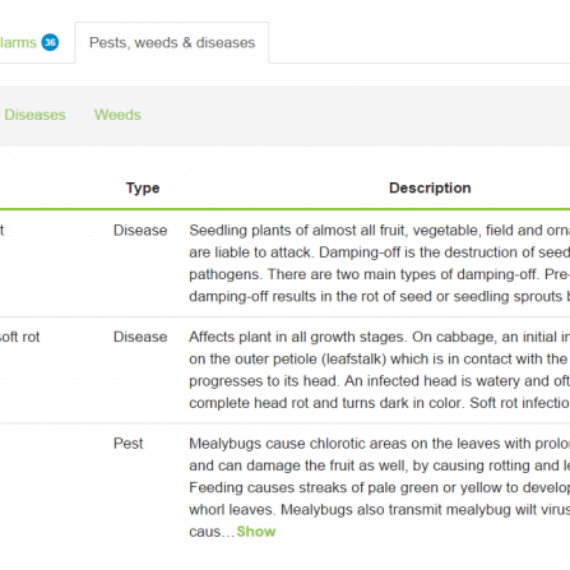This screenshot has height=570, width=570.
Task: Click blank tab strip right of Pests tab
Action: [x=420, y=43]
